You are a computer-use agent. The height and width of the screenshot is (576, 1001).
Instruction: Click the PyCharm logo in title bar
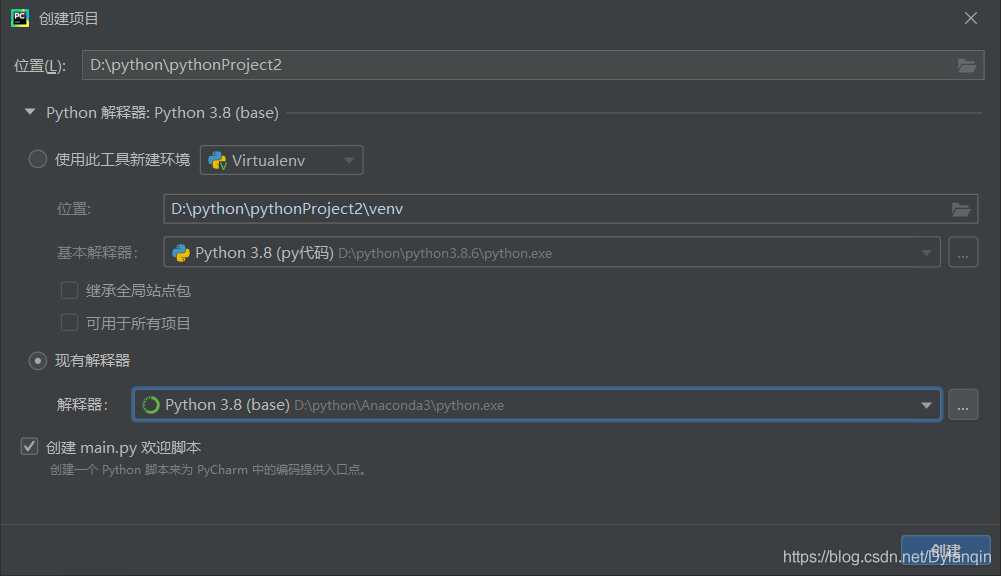point(20,18)
